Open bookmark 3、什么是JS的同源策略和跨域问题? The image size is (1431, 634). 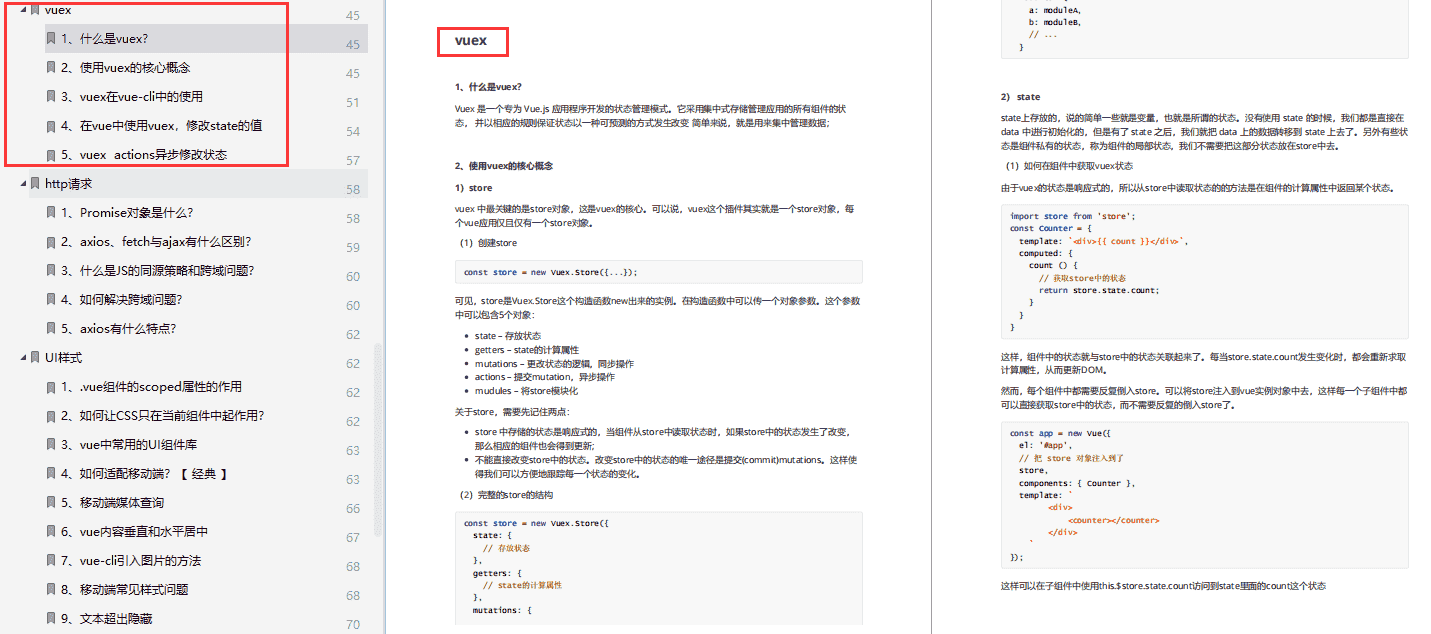(157, 271)
